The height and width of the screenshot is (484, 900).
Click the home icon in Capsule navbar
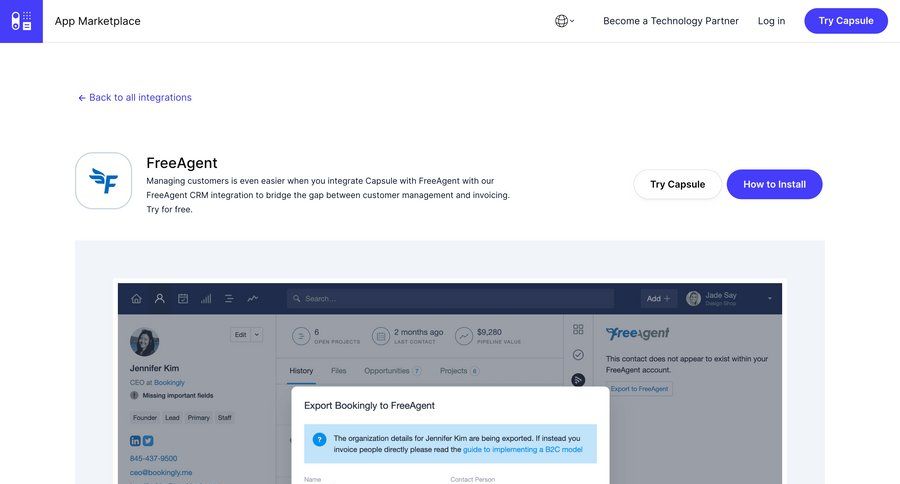[136, 298]
